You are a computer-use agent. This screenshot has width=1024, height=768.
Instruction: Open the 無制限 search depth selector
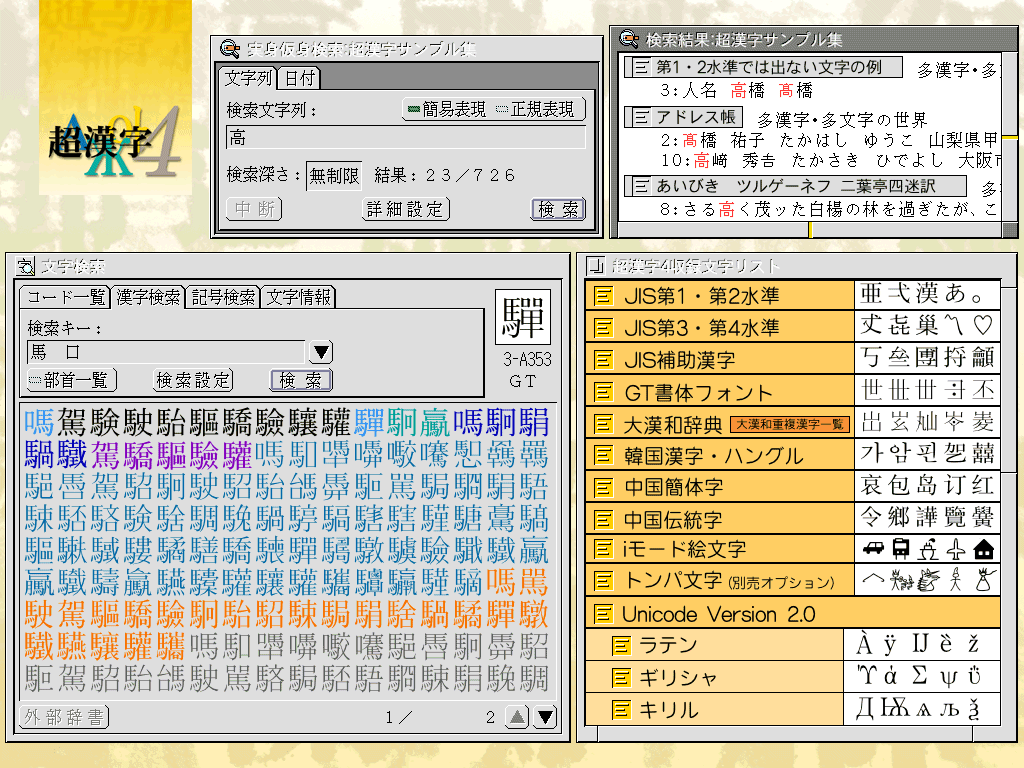(x=334, y=175)
